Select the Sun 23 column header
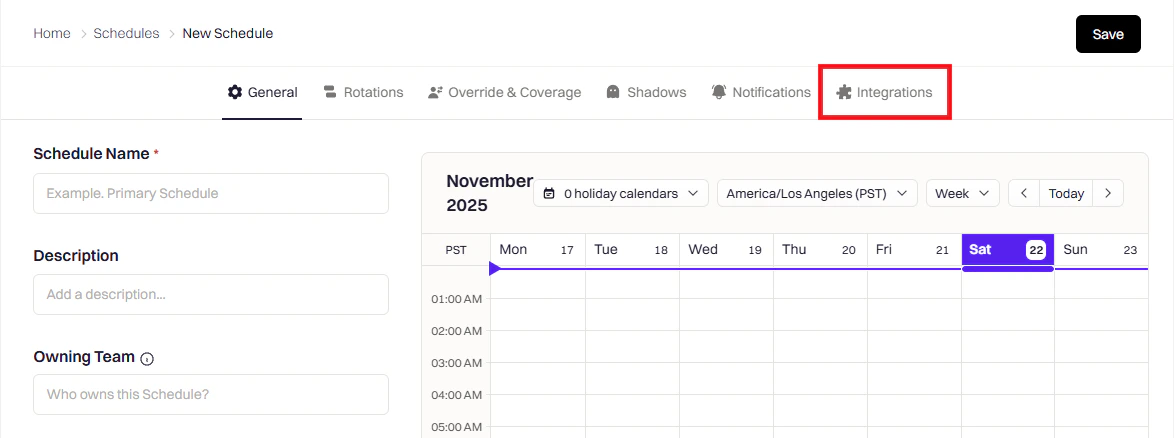 (1101, 249)
